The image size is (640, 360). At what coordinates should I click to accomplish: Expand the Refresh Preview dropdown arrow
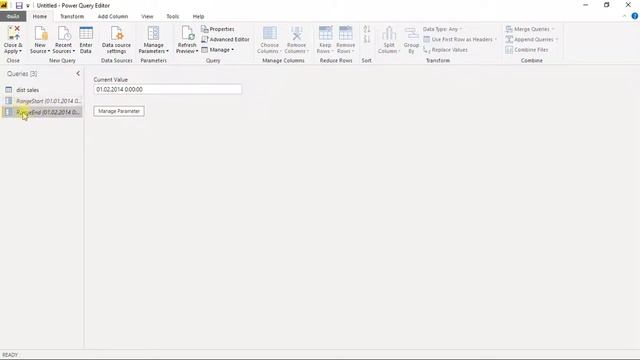pos(197,51)
